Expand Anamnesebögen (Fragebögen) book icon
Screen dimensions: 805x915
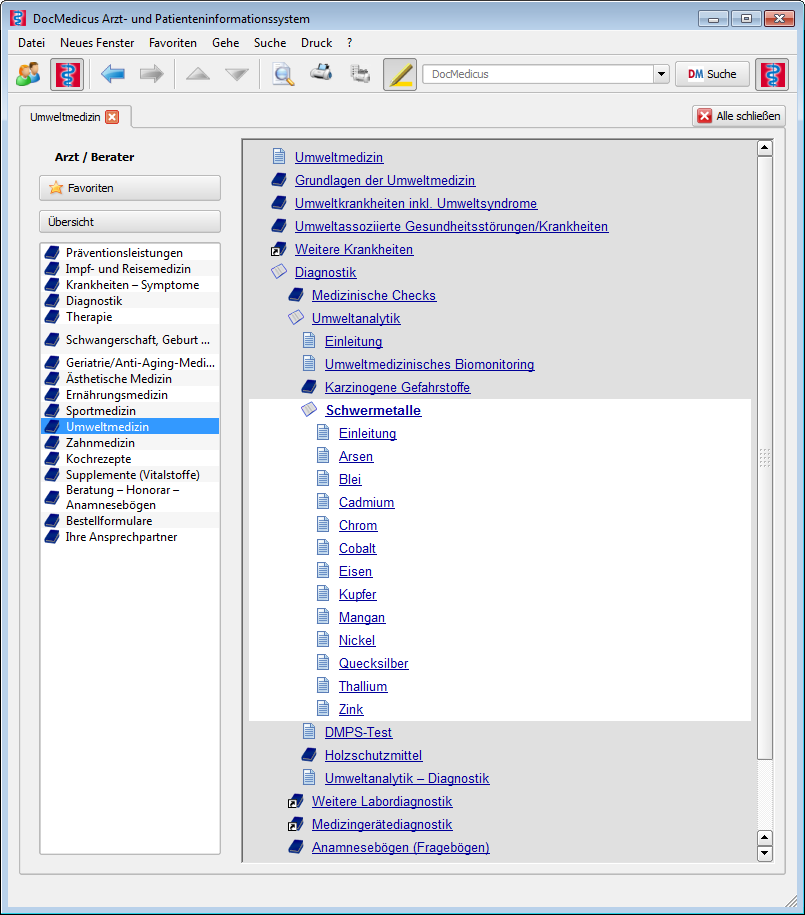[296, 847]
